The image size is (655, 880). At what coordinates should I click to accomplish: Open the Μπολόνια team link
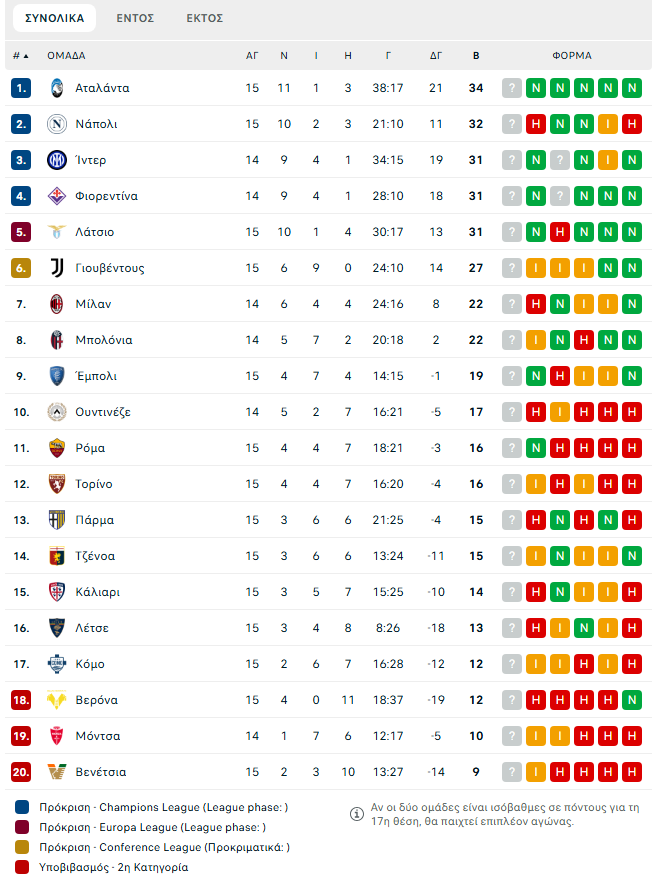click(103, 340)
